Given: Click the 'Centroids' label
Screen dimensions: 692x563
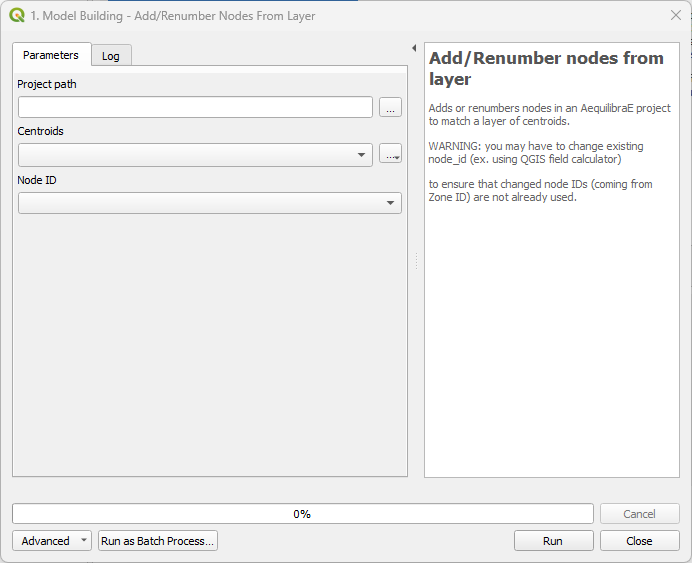Looking at the screenshot, I should [x=41, y=131].
